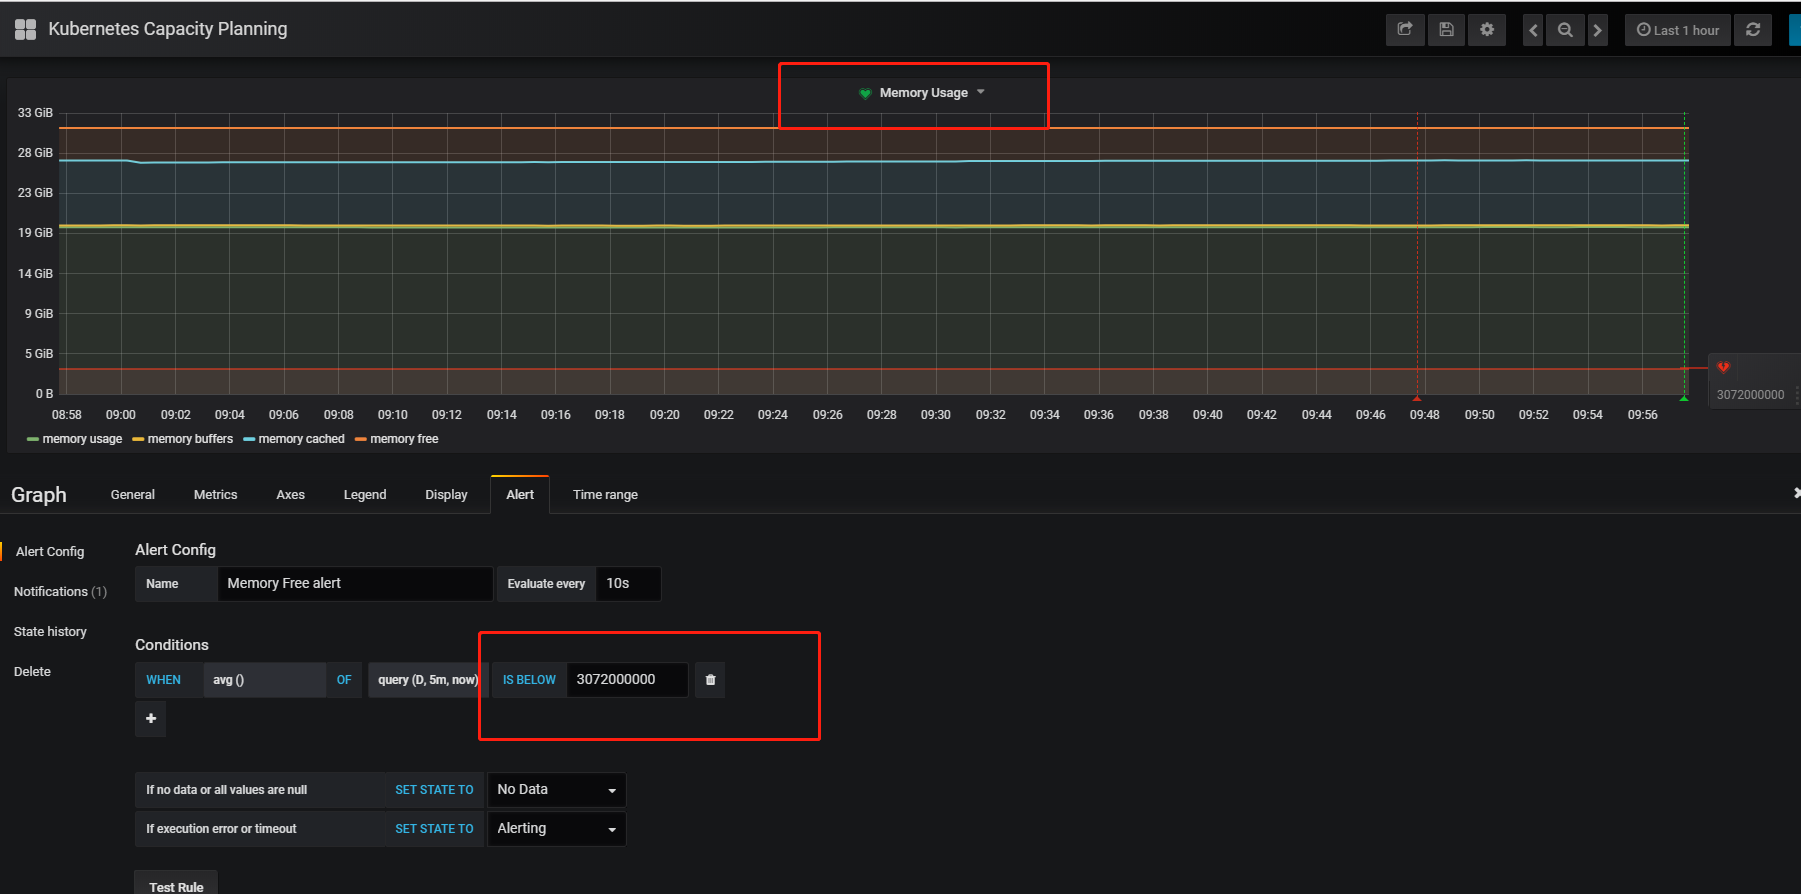Toggle the memory free legend series
The height and width of the screenshot is (894, 1801).
click(x=404, y=439)
